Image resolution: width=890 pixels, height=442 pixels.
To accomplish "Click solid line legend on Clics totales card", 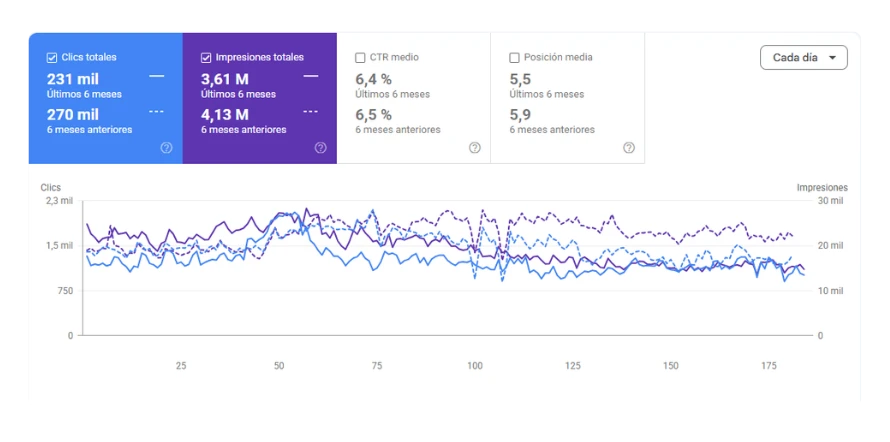I will (x=157, y=76).
